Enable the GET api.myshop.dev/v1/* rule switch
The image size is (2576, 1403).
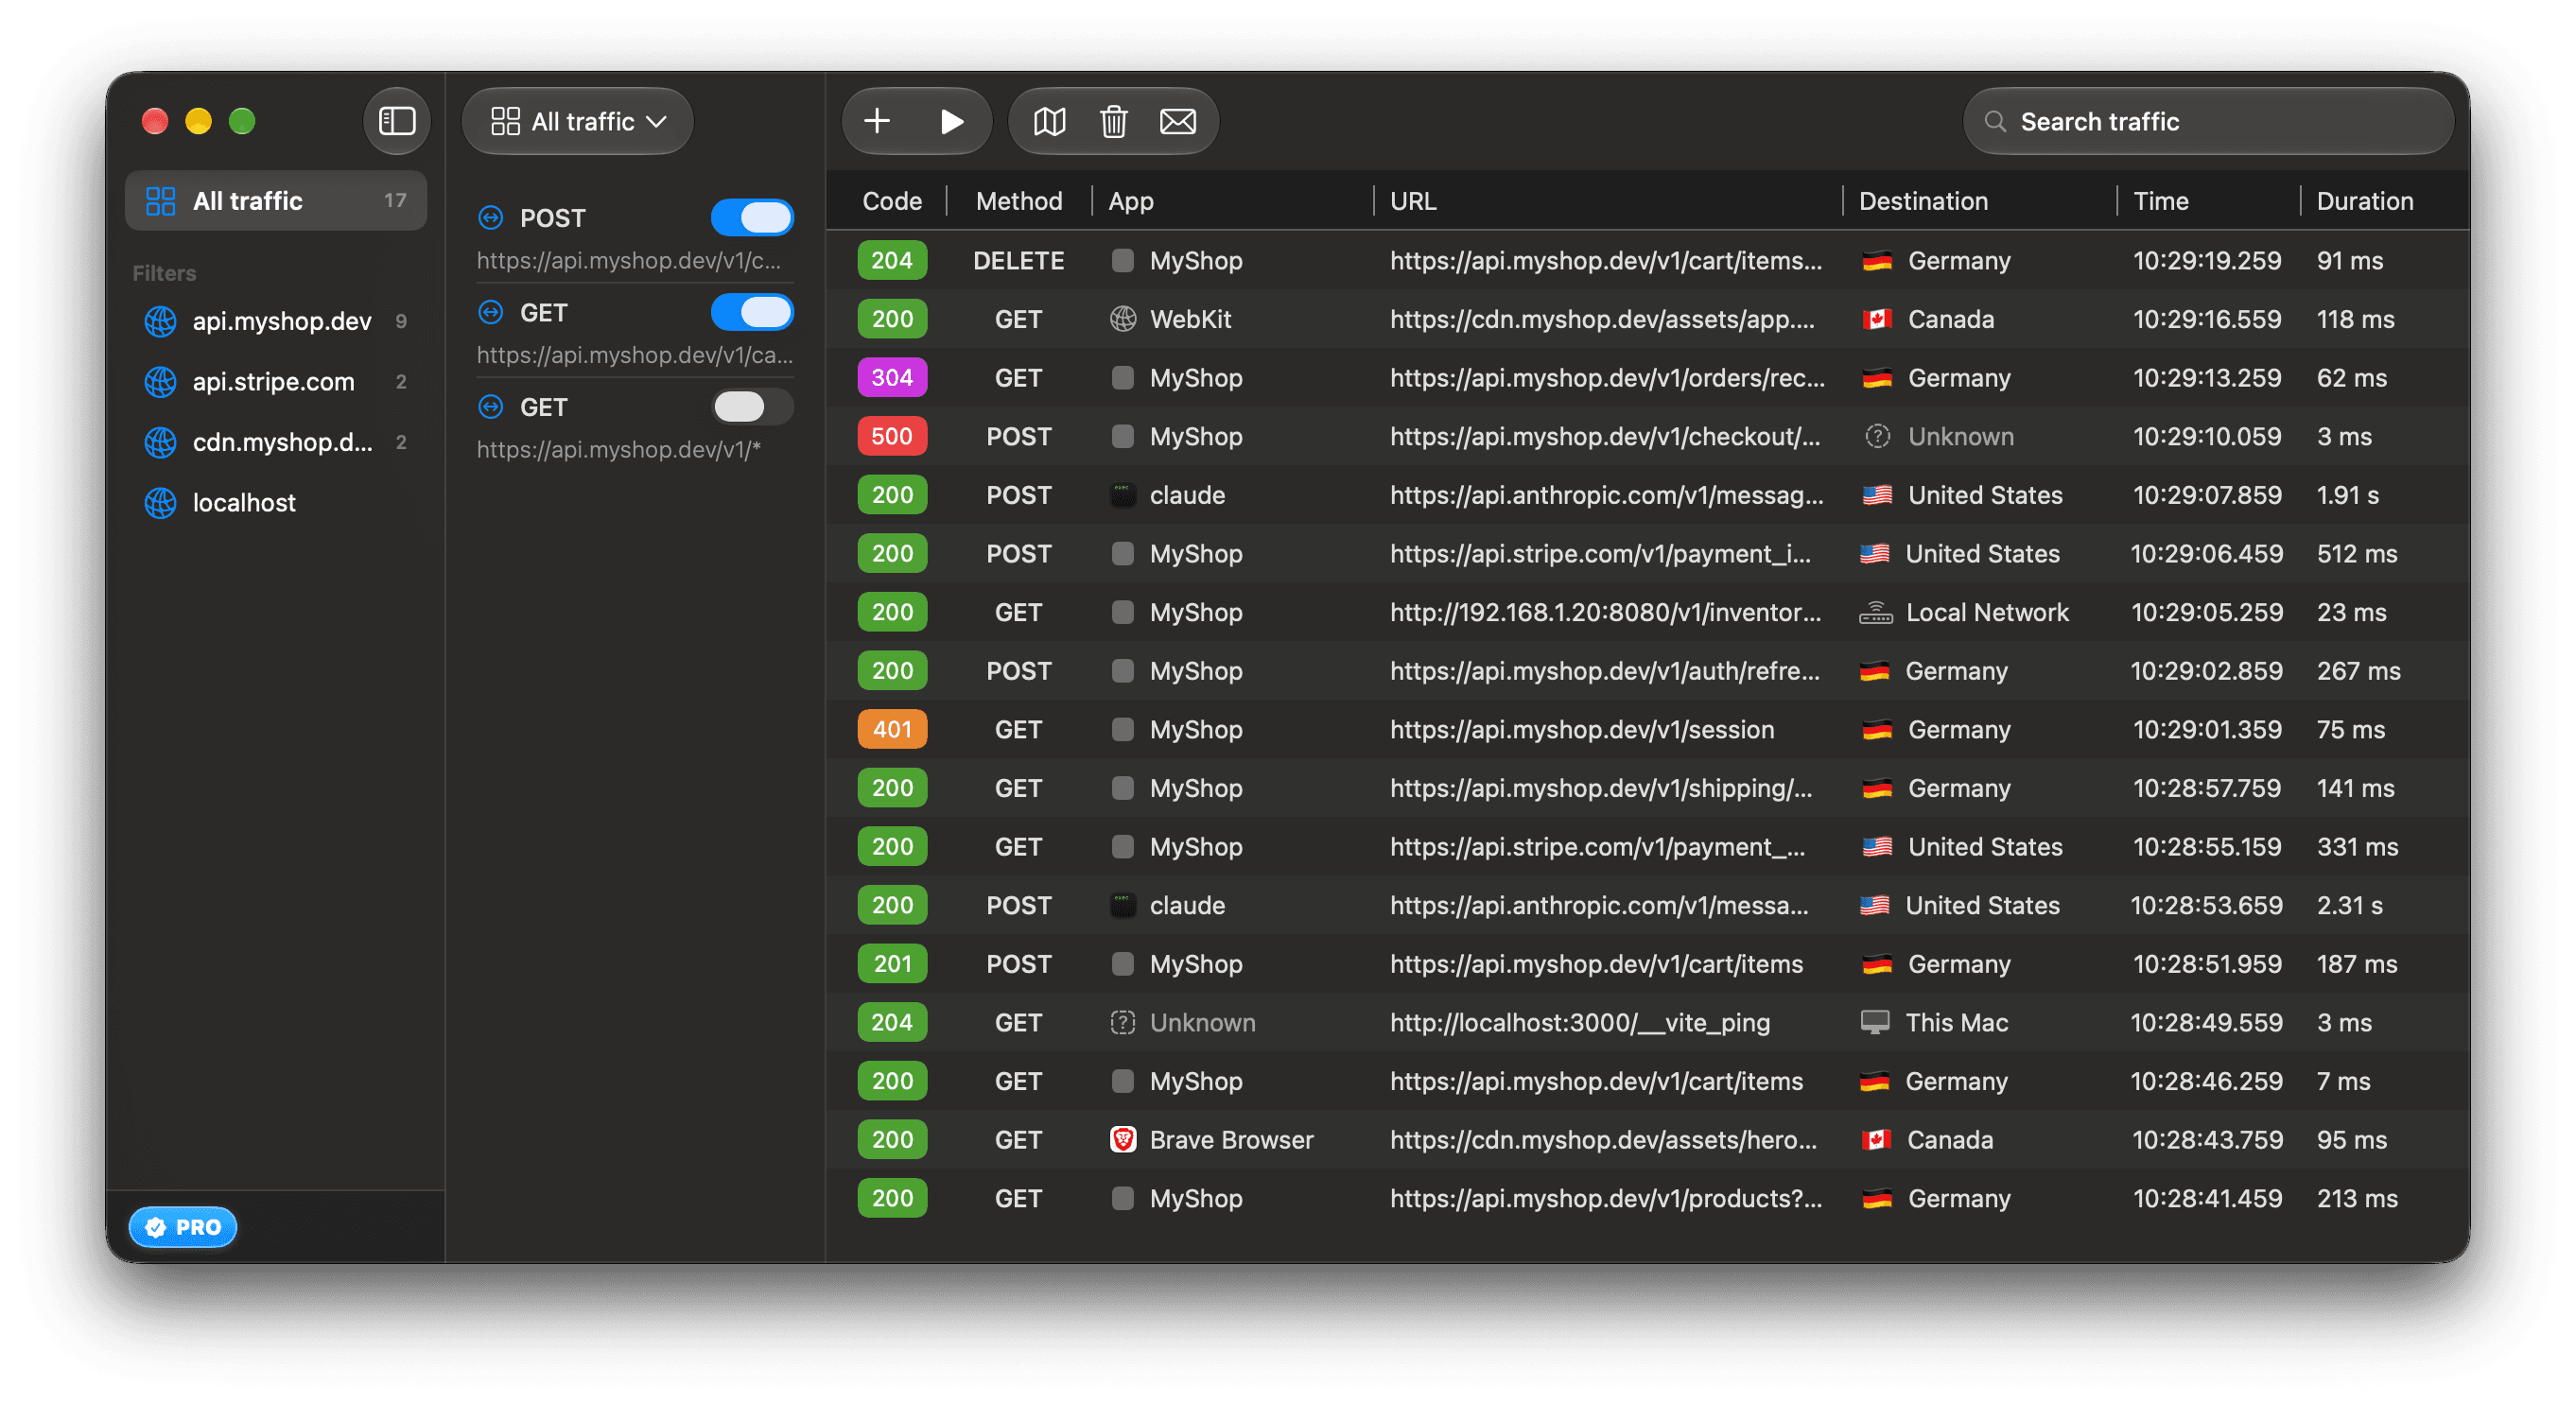752,406
